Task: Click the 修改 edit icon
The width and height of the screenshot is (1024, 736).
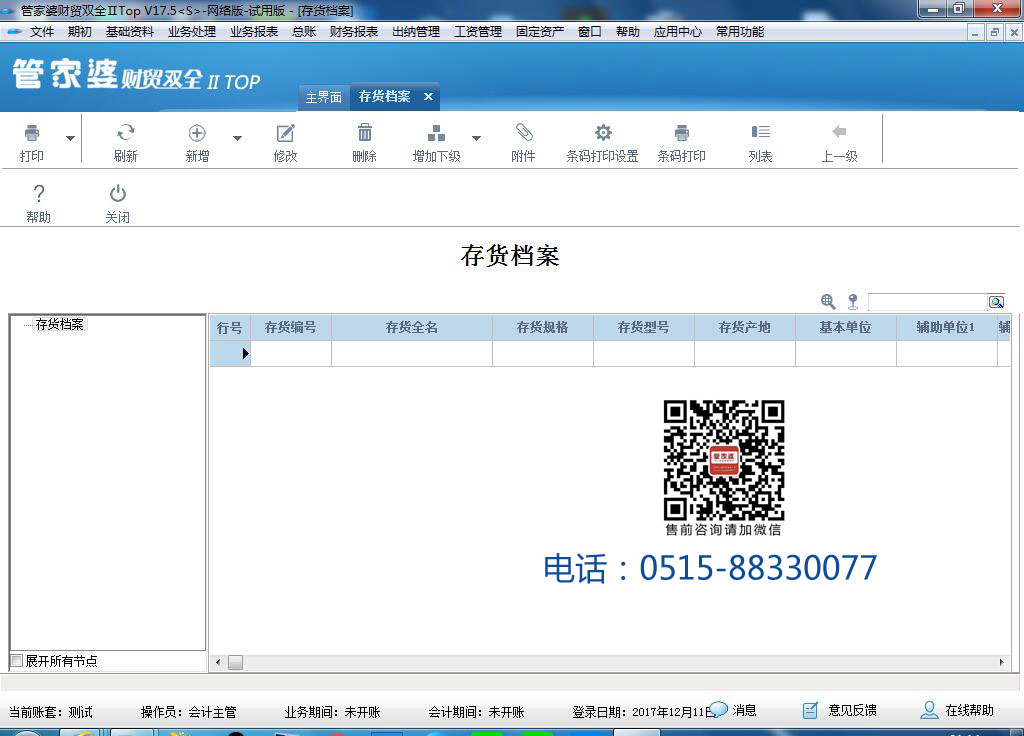Action: click(285, 133)
